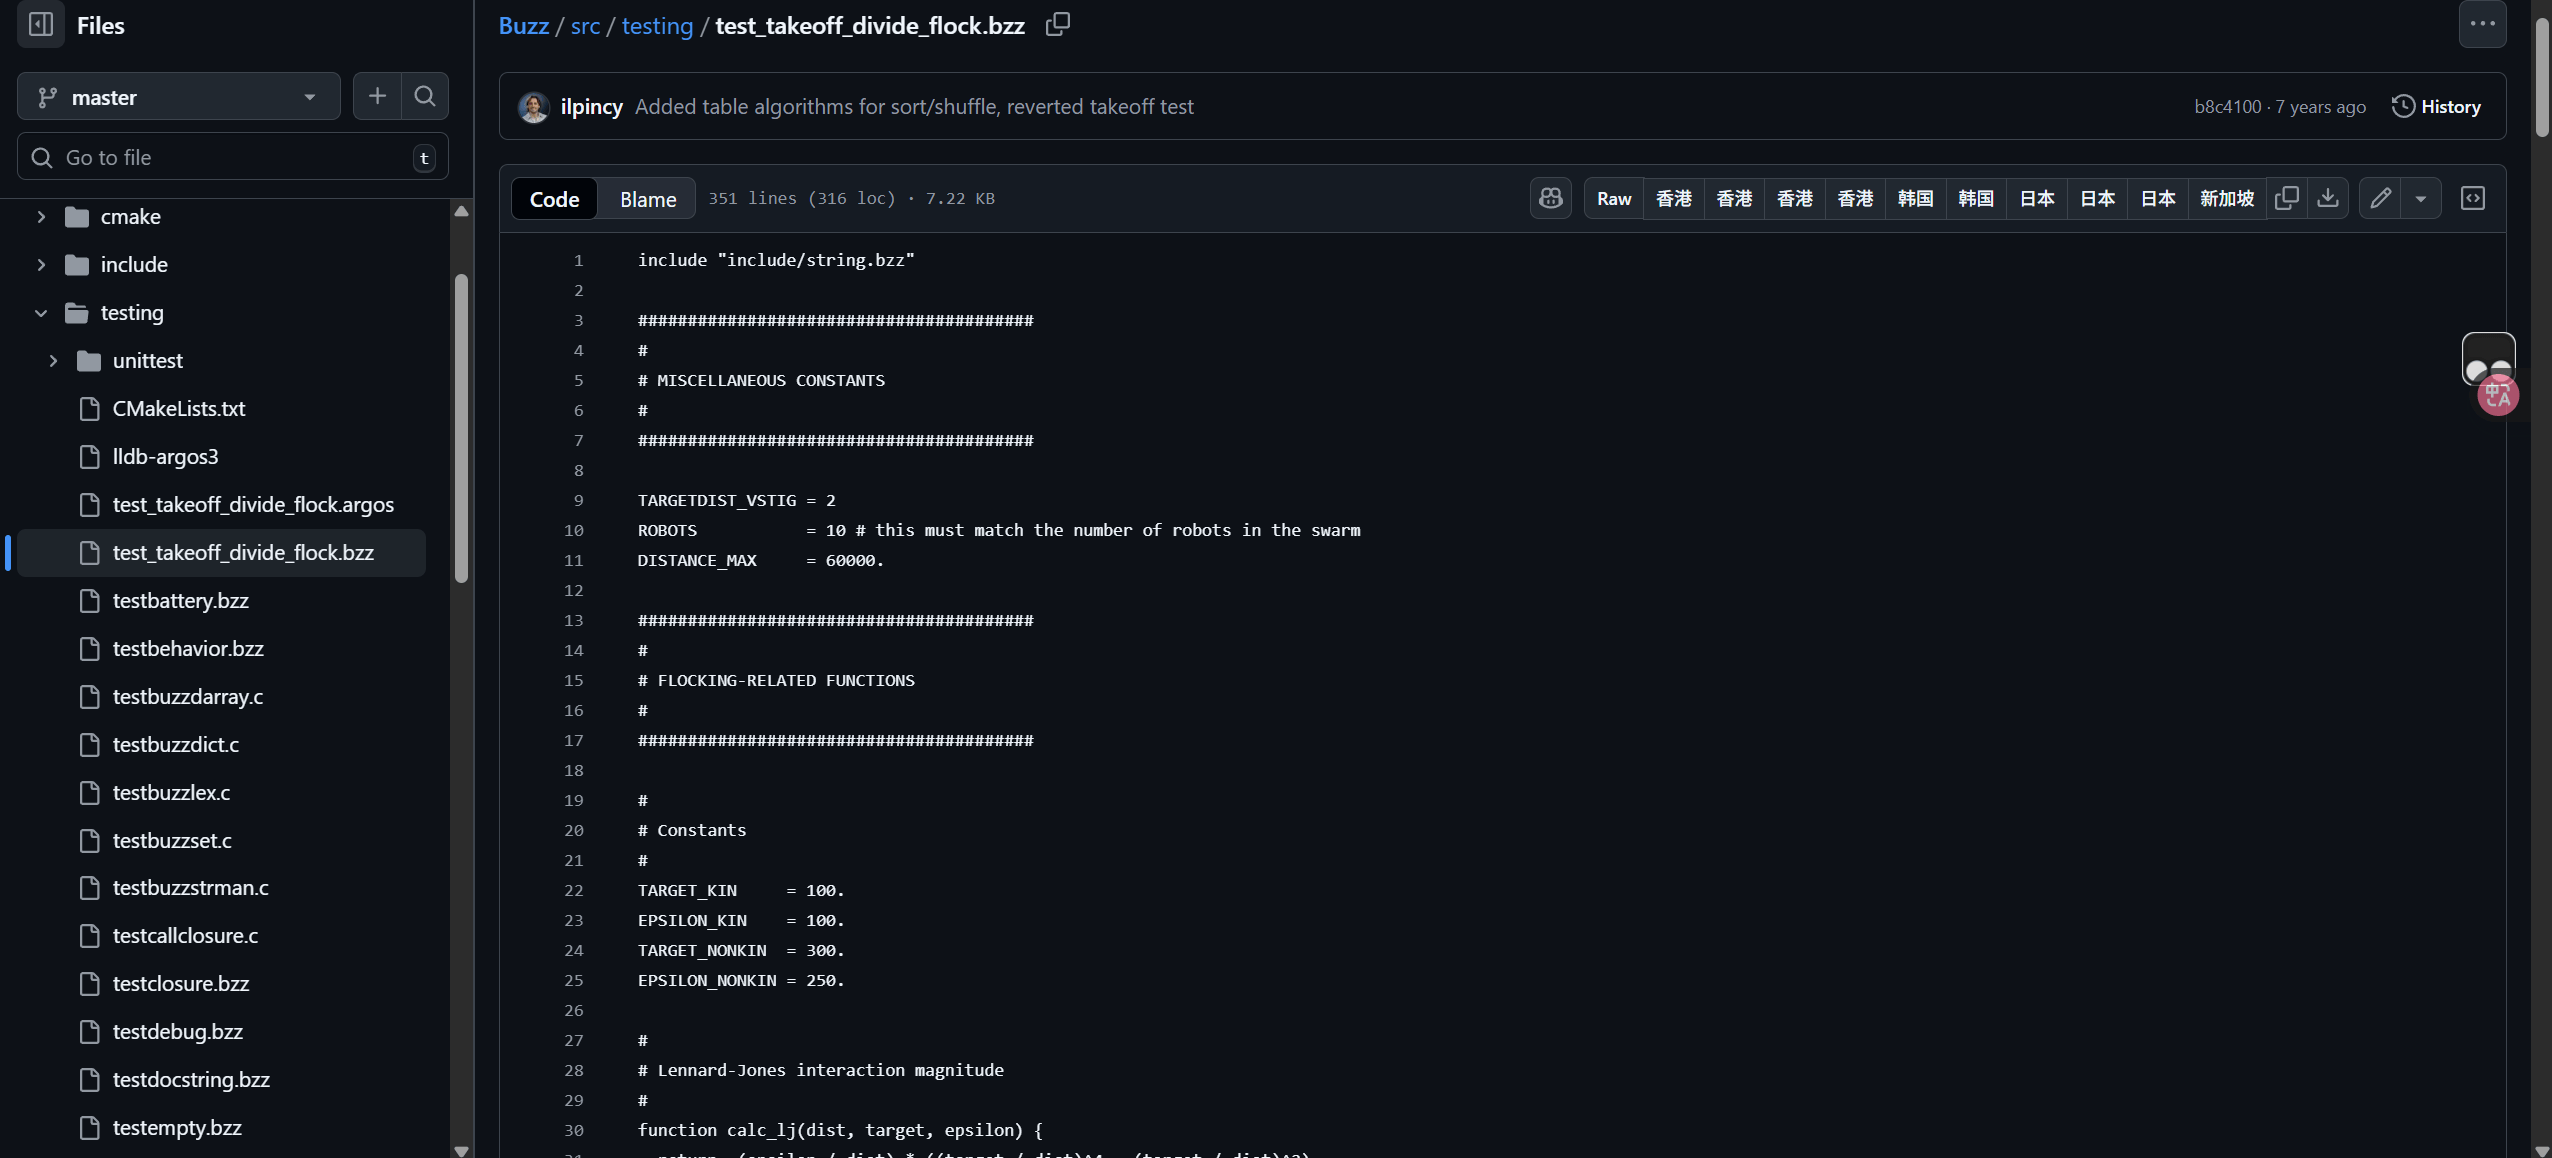2552x1158 pixels.
Task: Collapse the testing folder
Action: (x=41, y=313)
